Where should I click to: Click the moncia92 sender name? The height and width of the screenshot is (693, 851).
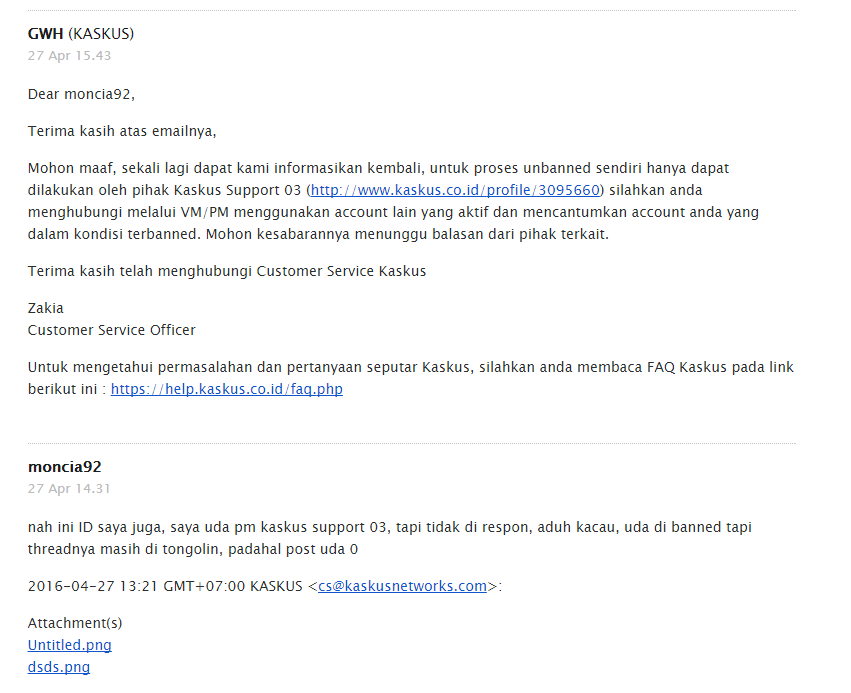[x=65, y=467]
